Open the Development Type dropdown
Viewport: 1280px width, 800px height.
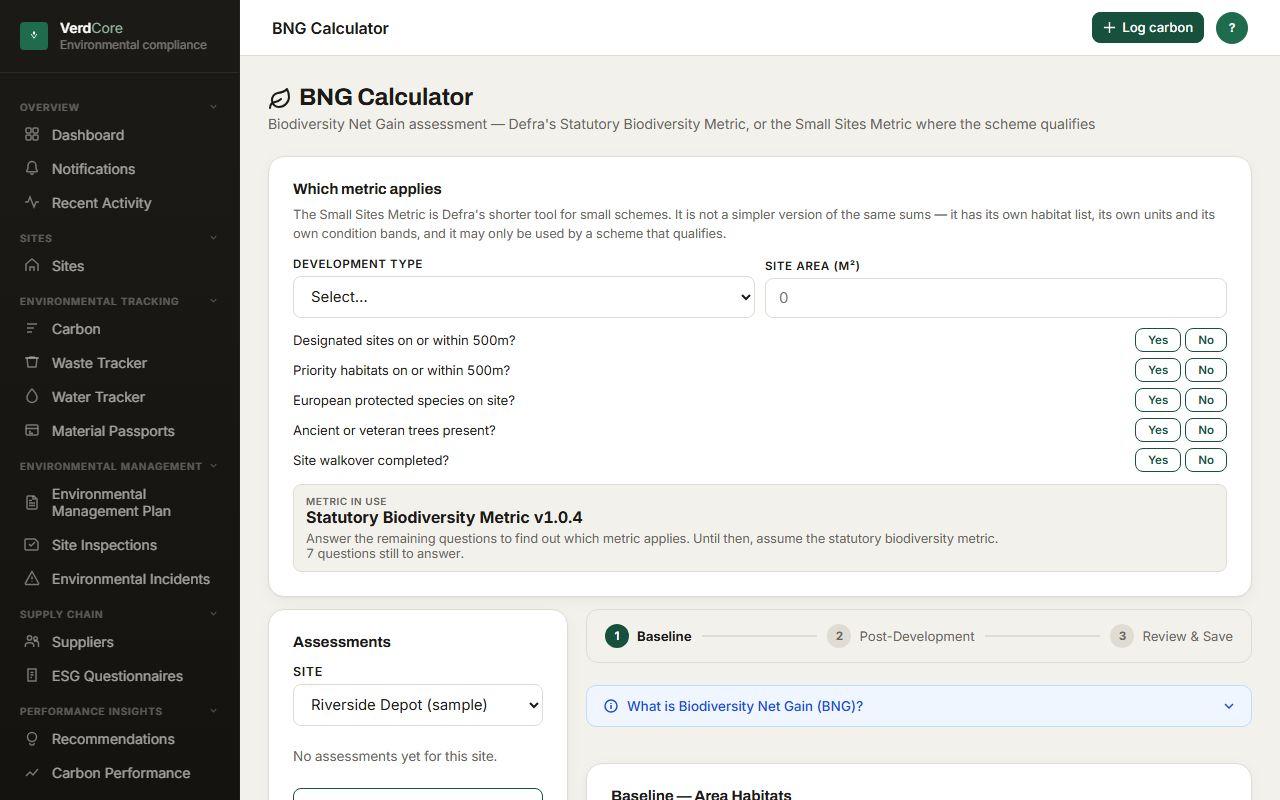[524, 297]
